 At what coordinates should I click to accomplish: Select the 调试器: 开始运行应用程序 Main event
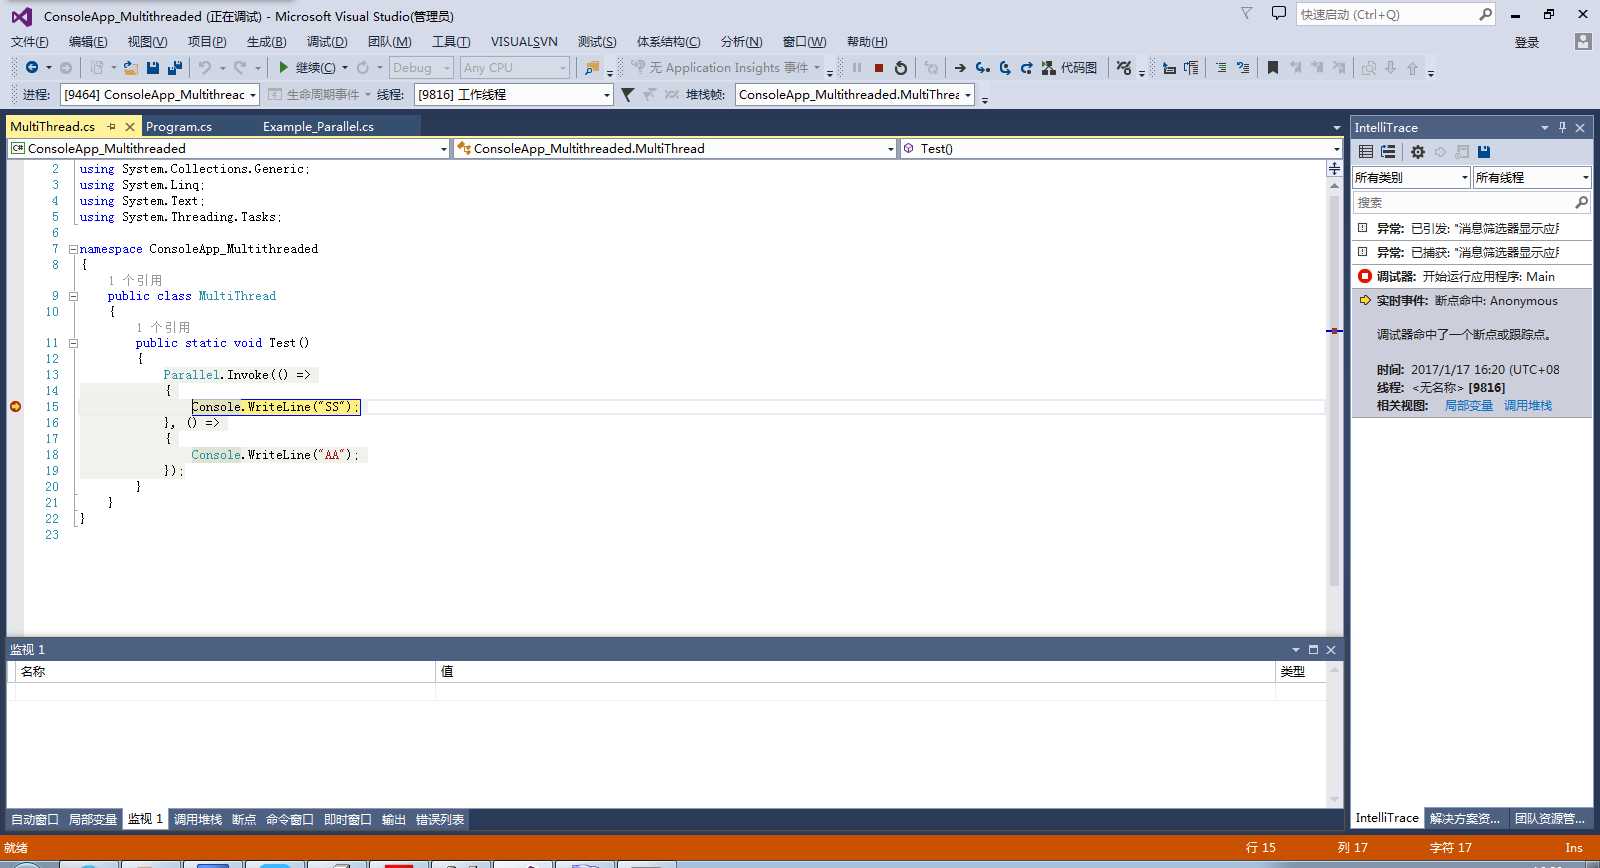coord(1472,277)
